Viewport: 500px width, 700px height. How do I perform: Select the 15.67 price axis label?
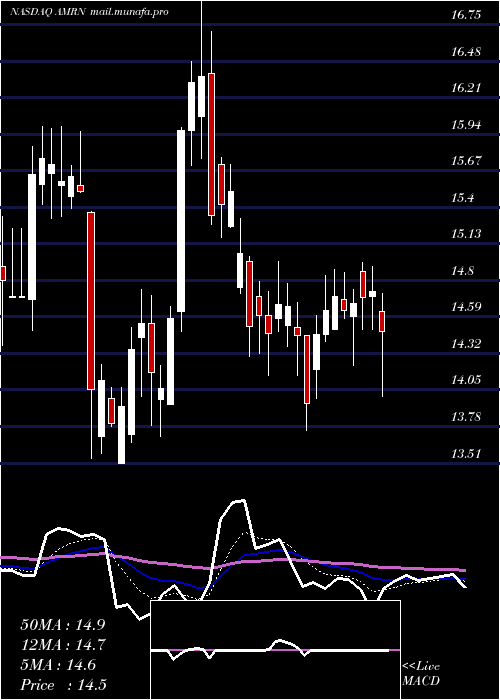(x=466, y=161)
